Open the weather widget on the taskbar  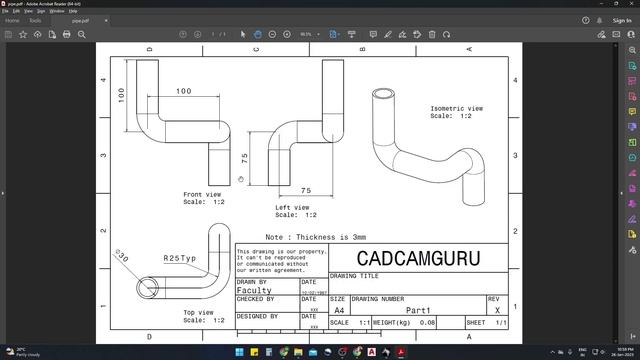coord(22,352)
